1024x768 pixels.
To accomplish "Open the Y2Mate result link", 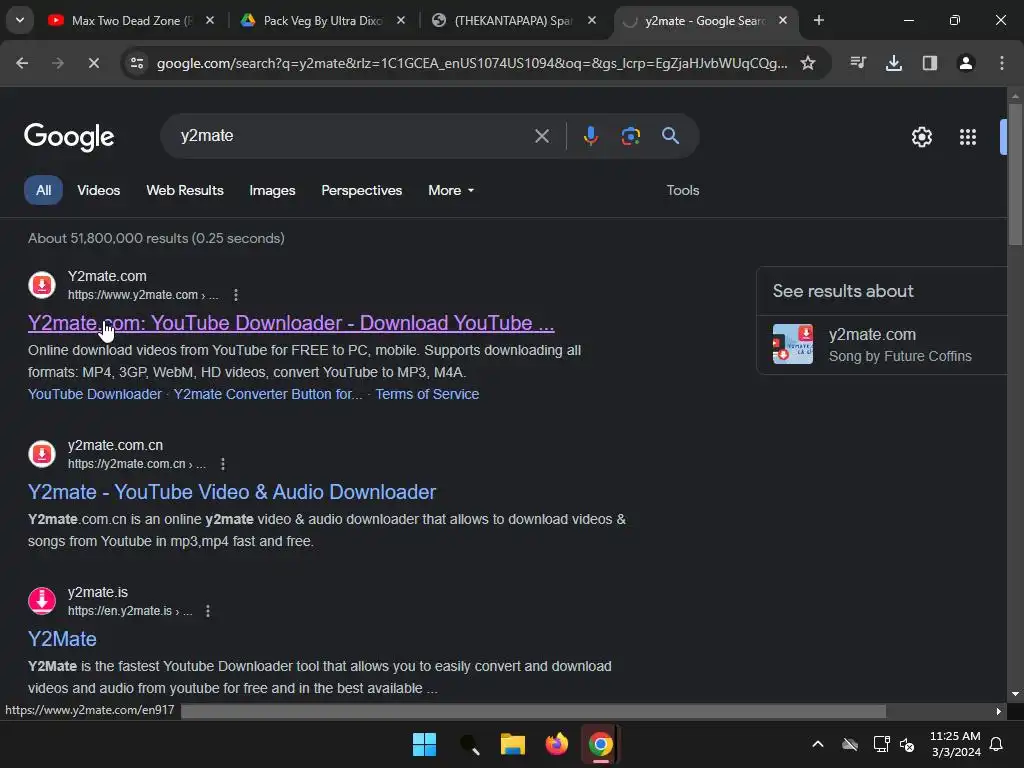I will coord(62,639).
